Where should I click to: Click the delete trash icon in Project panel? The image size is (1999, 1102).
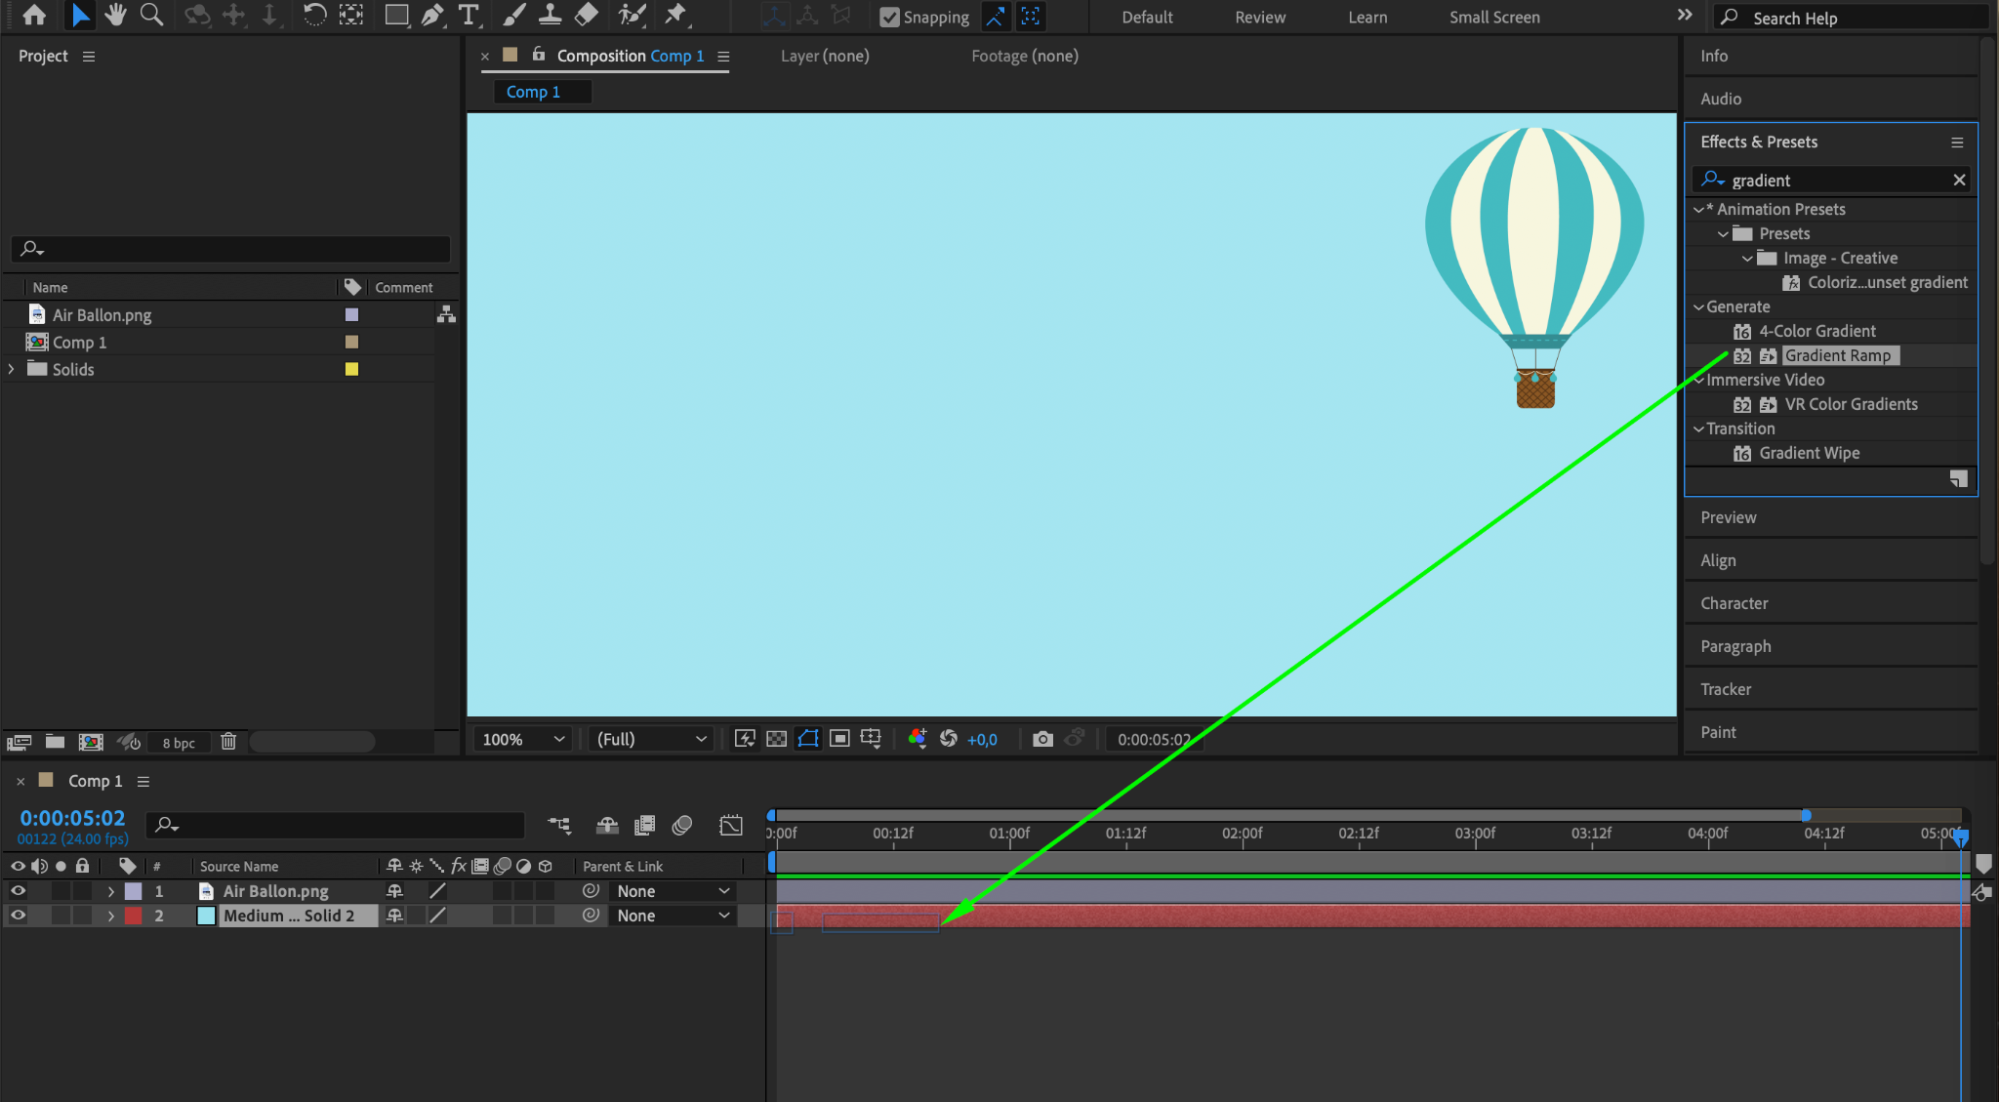pyautogui.click(x=228, y=742)
